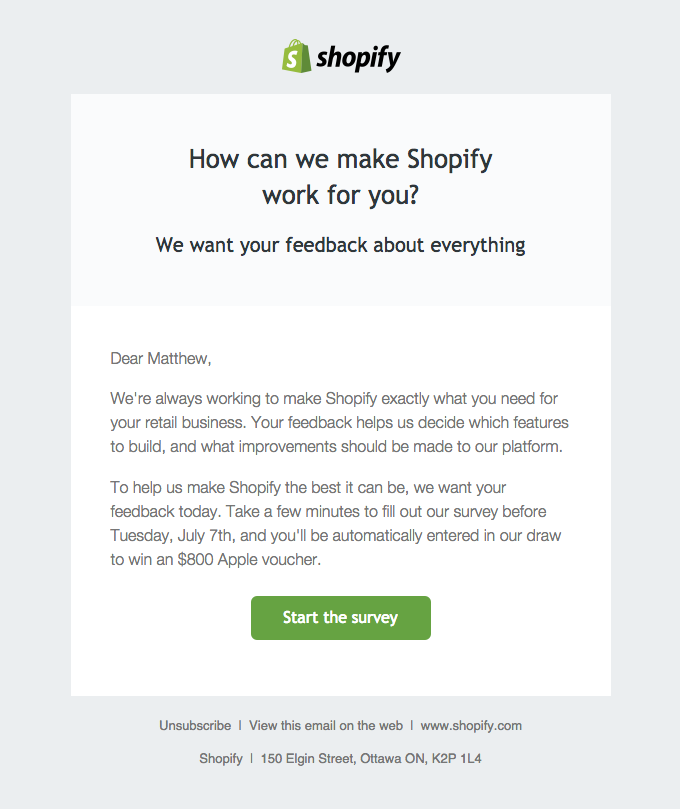Select the headline How can we make Shopify work
The width and height of the screenshot is (680, 809).
340,175
